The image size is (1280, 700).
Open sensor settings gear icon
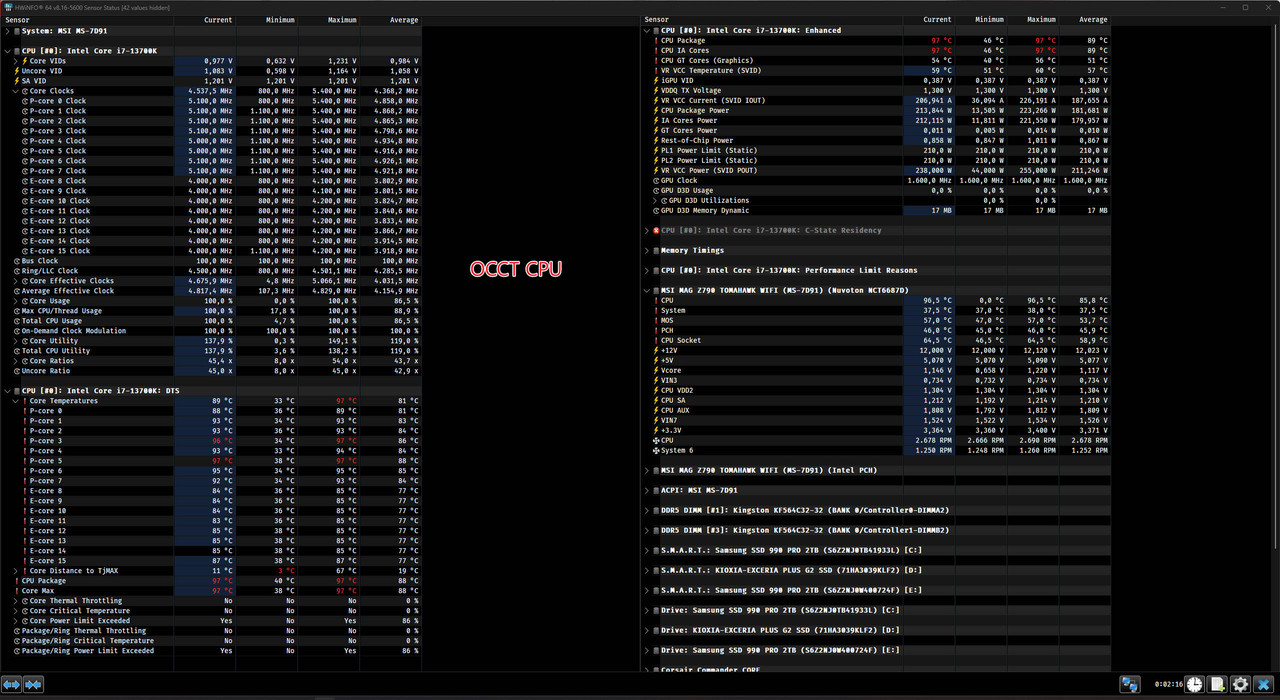(x=1241, y=685)
